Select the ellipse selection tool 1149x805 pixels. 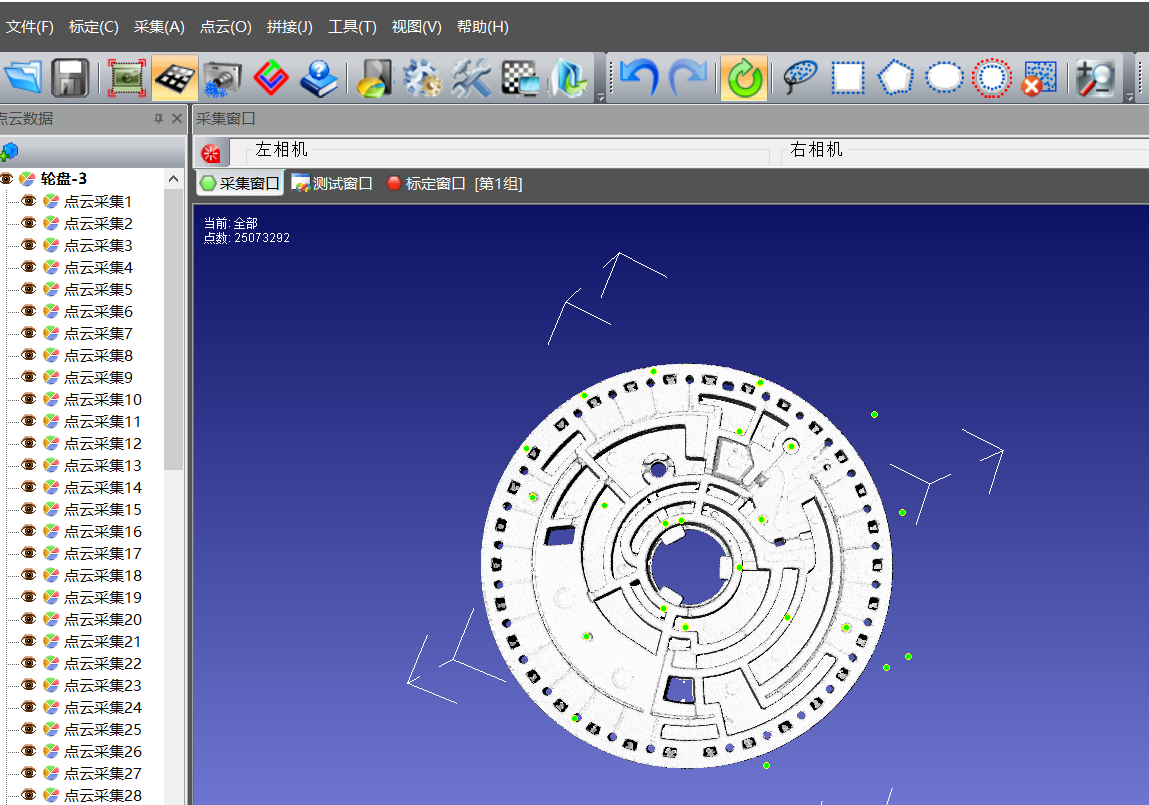click(943, 78)
